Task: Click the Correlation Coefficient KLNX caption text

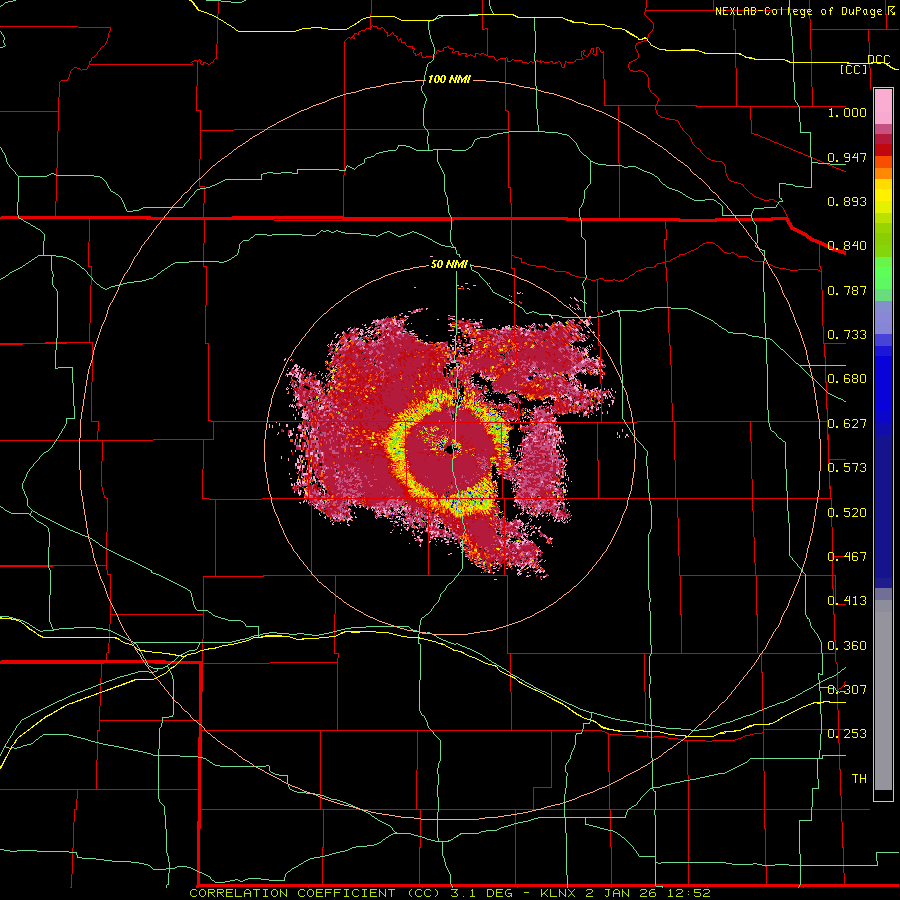Action: pos(450,893)
